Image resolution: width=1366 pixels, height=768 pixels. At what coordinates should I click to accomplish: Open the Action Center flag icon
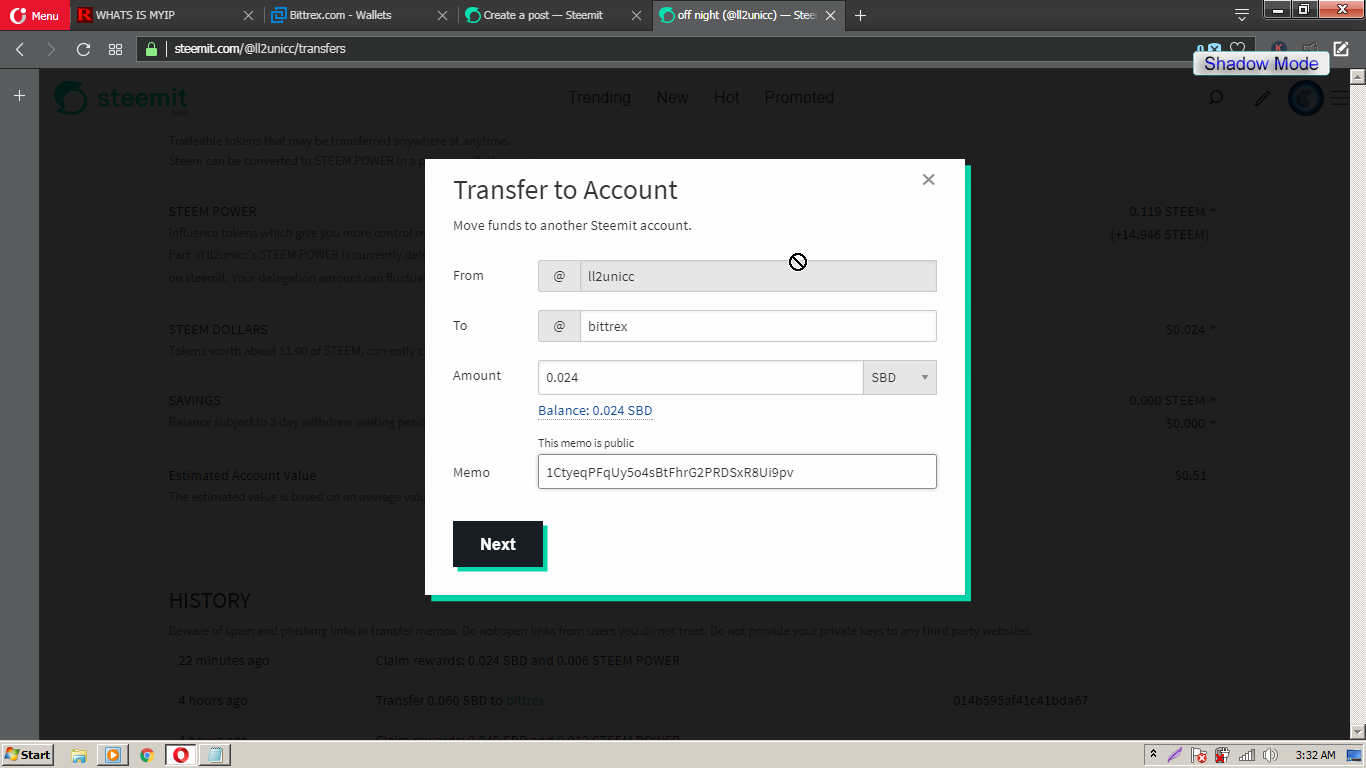[x=1199, y=756]
